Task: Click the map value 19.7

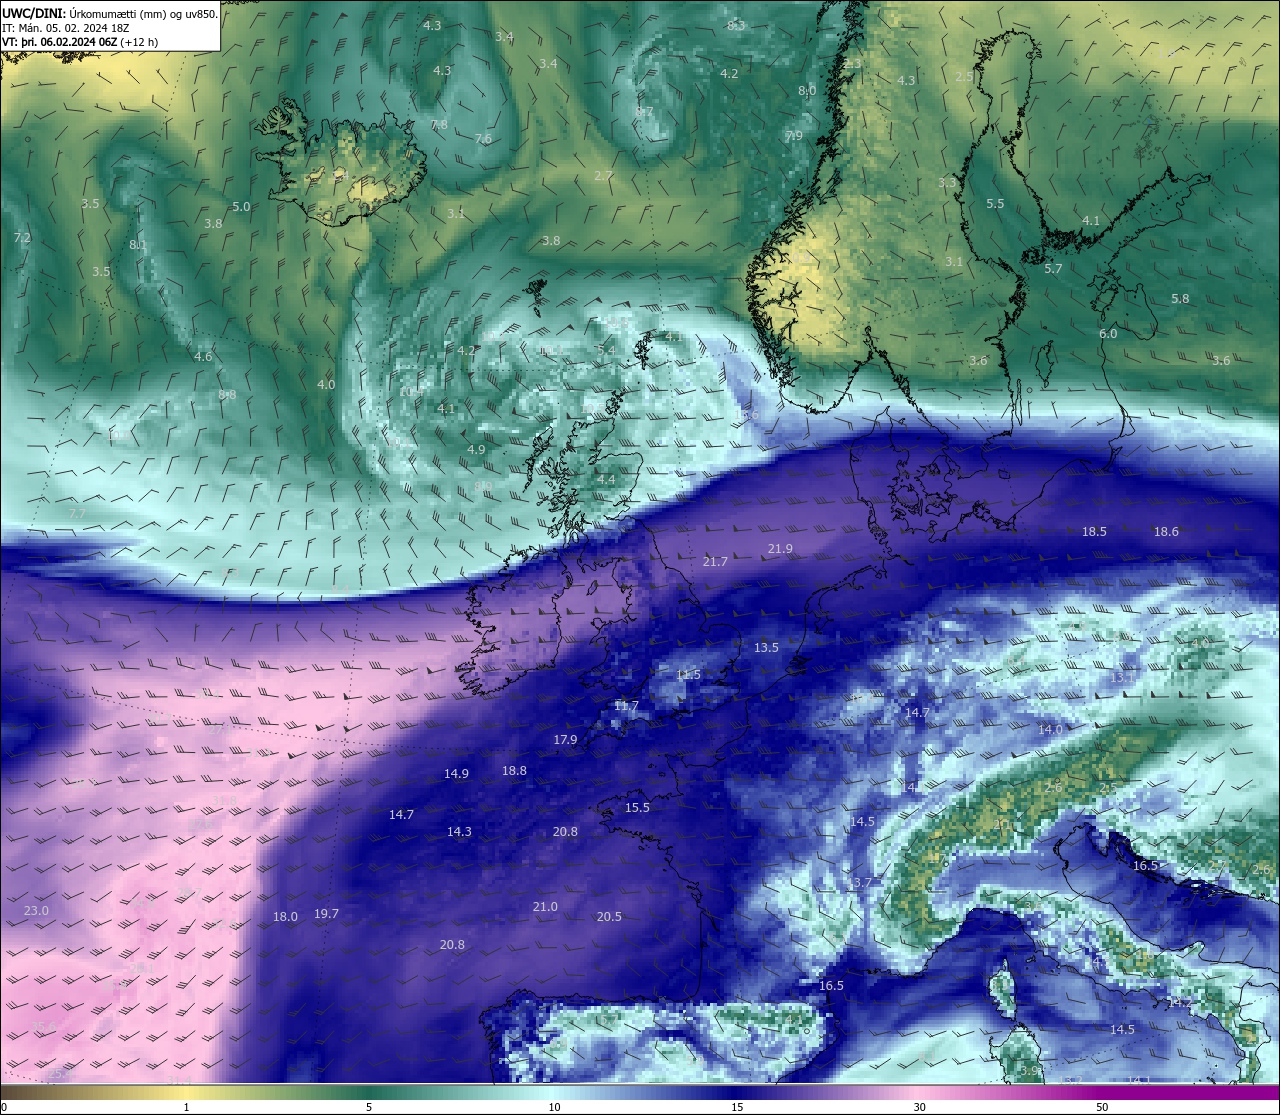Action: (x=326, y=913)
